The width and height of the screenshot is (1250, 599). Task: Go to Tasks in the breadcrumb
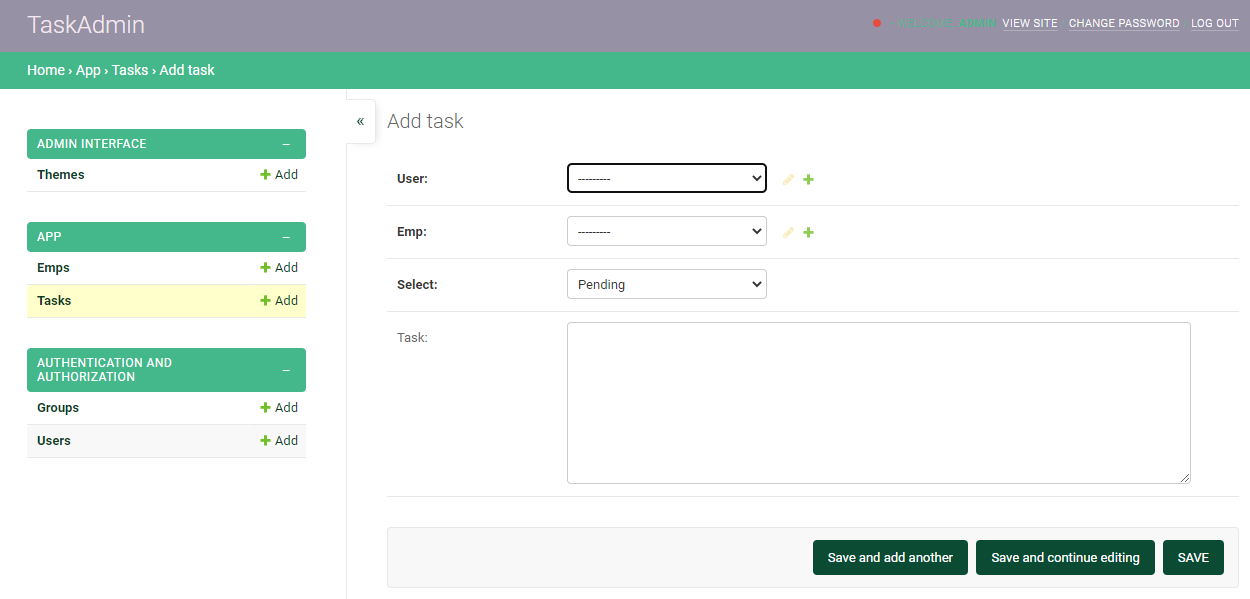click(130, 70)
